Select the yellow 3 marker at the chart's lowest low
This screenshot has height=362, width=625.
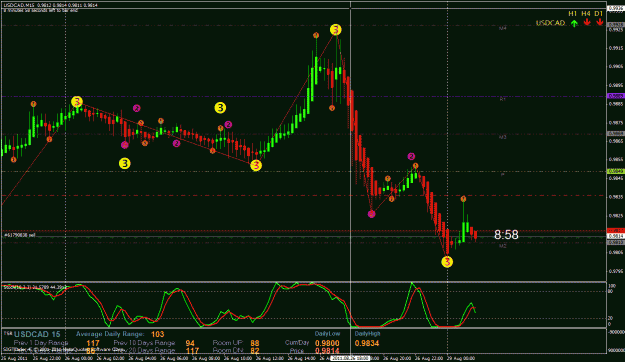click(x=447, y=262)
